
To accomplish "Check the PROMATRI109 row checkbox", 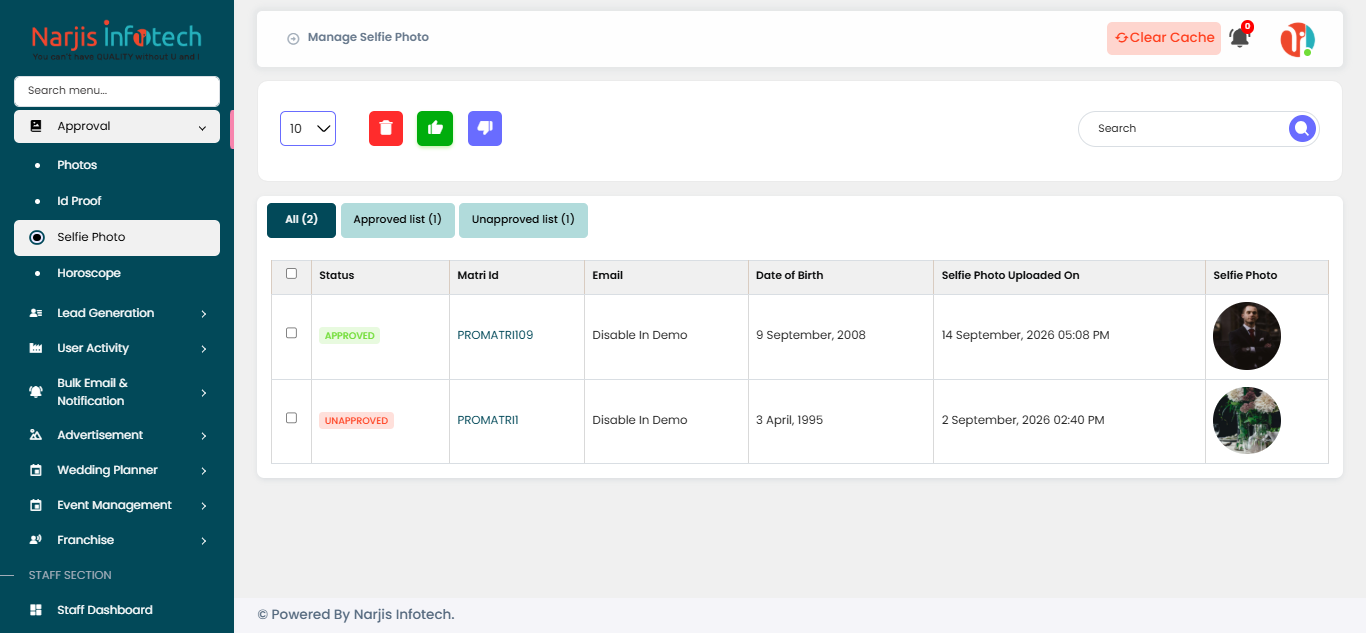I will coord(291,333).
